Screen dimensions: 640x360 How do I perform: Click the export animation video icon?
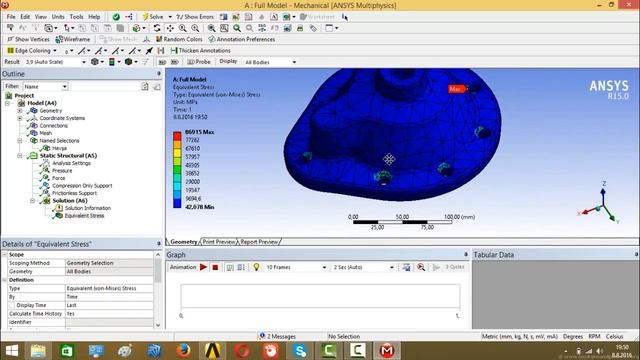[406, 267]
